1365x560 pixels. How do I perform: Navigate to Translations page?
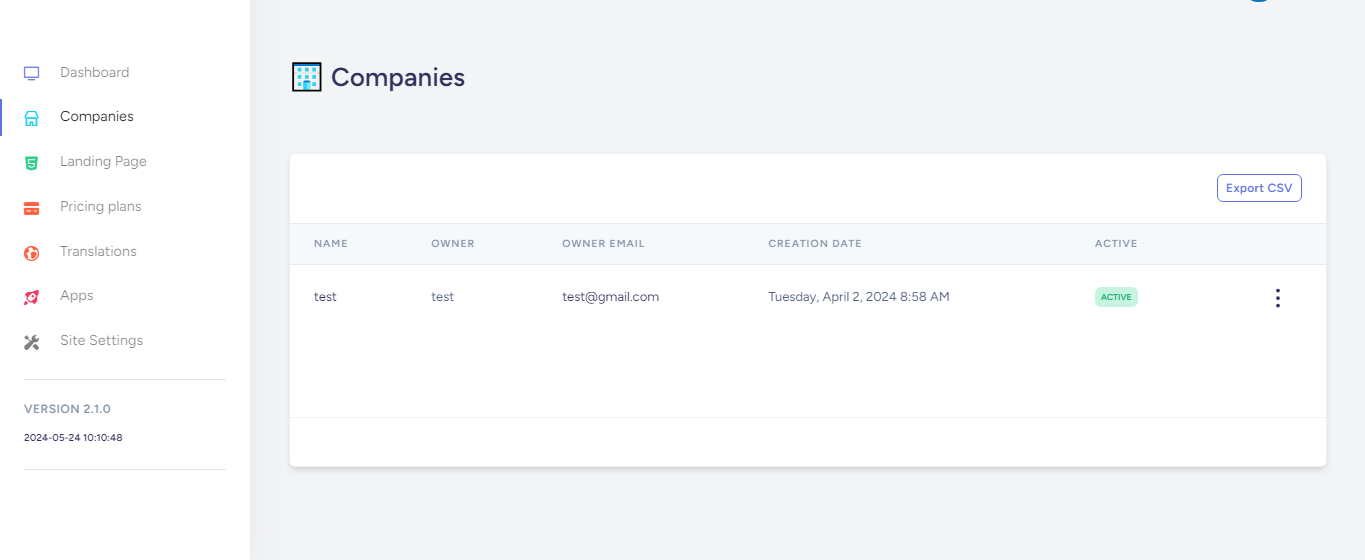(98, 251)
